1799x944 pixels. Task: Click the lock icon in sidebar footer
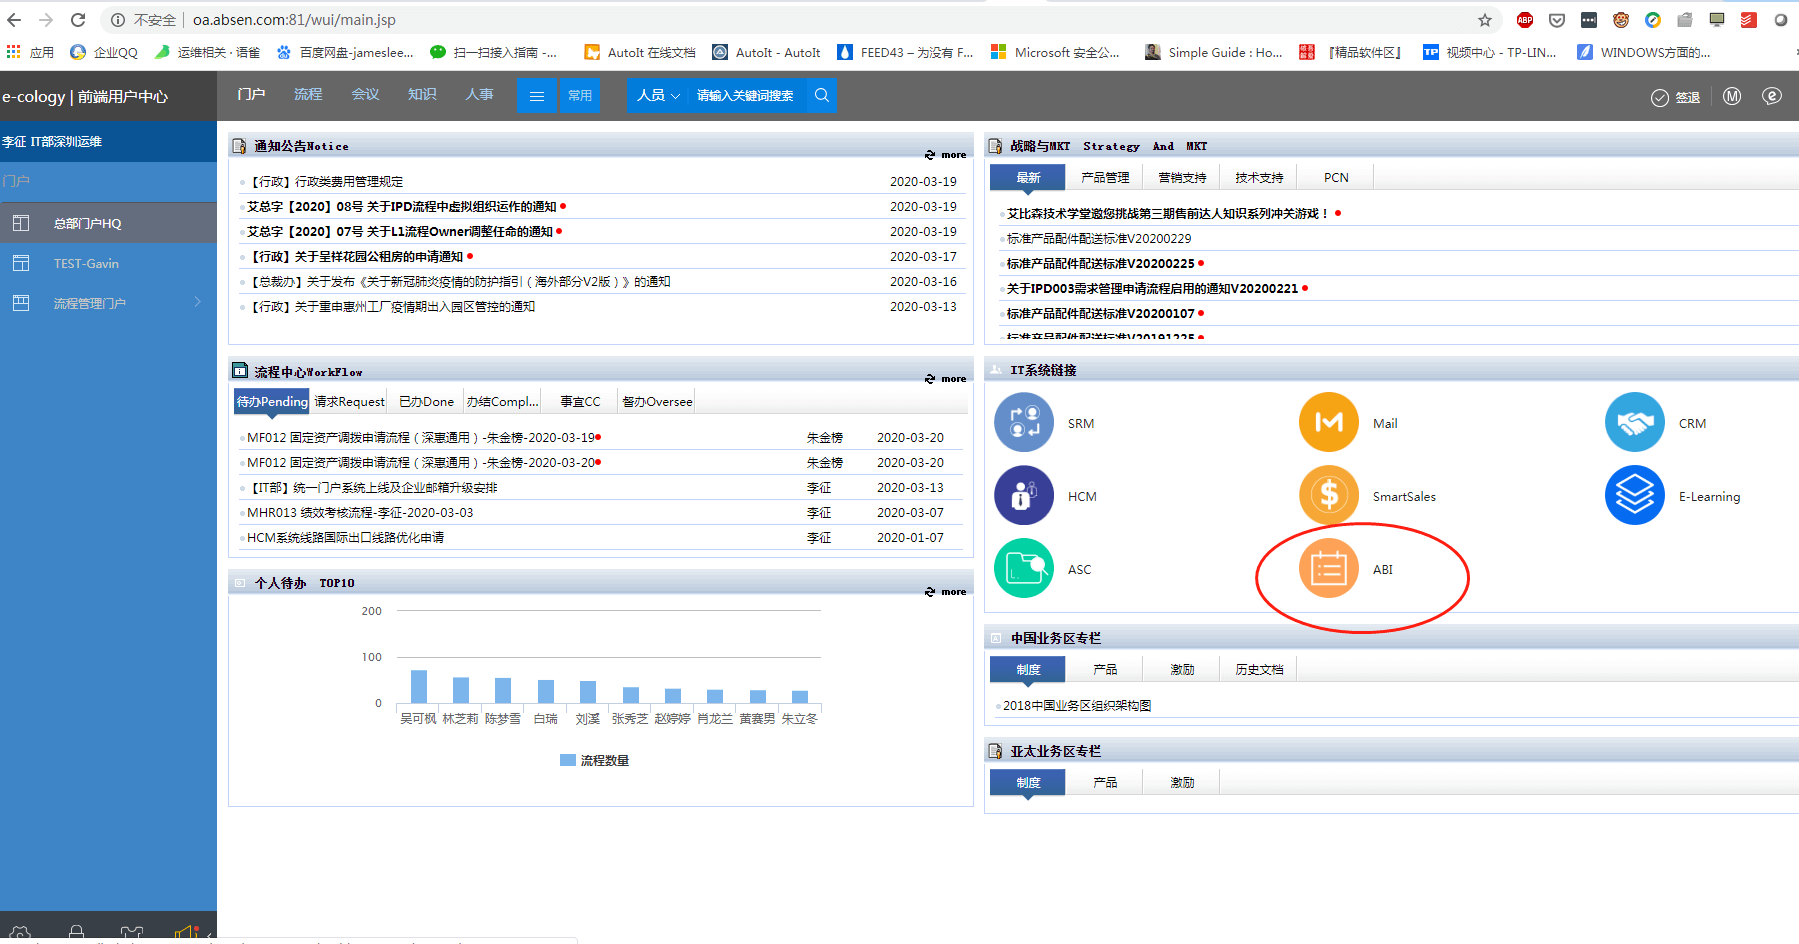click(76, 934)
